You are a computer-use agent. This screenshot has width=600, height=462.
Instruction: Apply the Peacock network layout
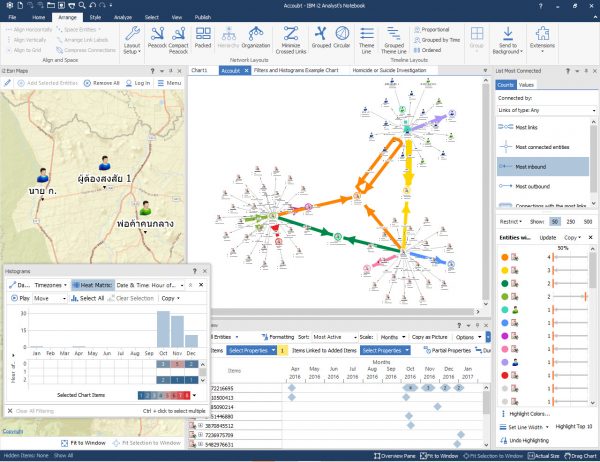click(x=157, y=37)
